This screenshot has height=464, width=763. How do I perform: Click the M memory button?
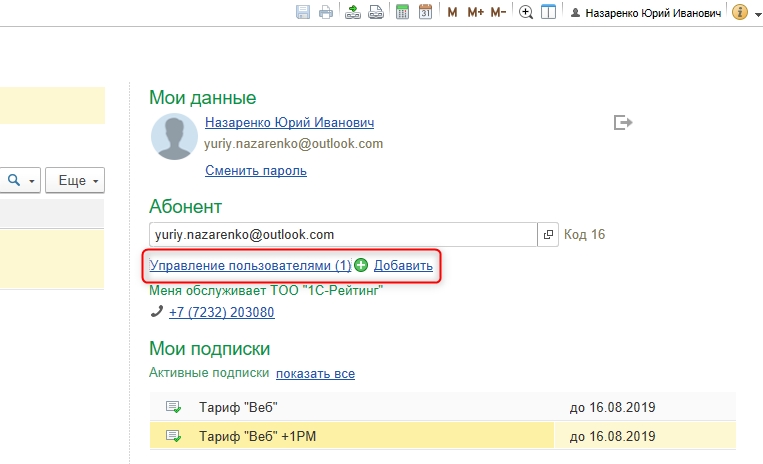[x=452, y=13]
